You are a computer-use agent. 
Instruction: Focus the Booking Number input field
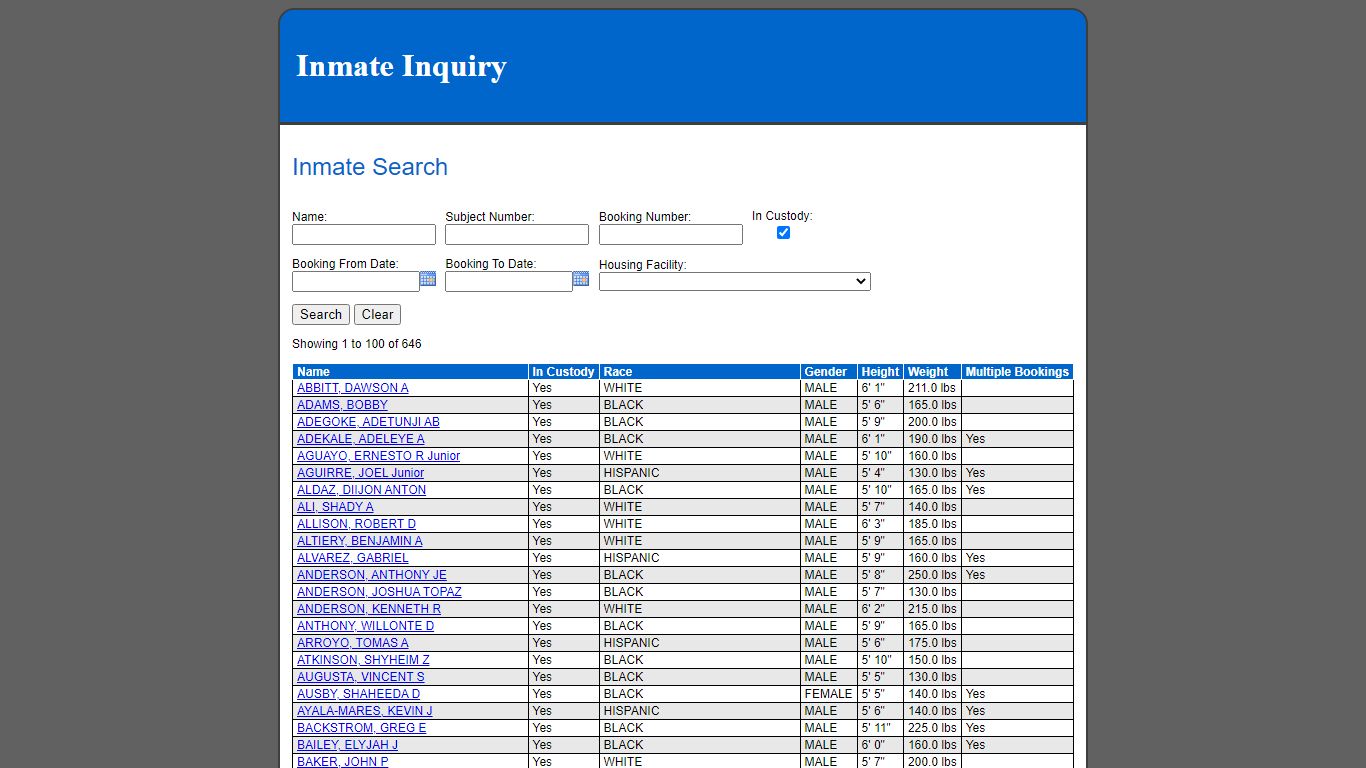671,234
